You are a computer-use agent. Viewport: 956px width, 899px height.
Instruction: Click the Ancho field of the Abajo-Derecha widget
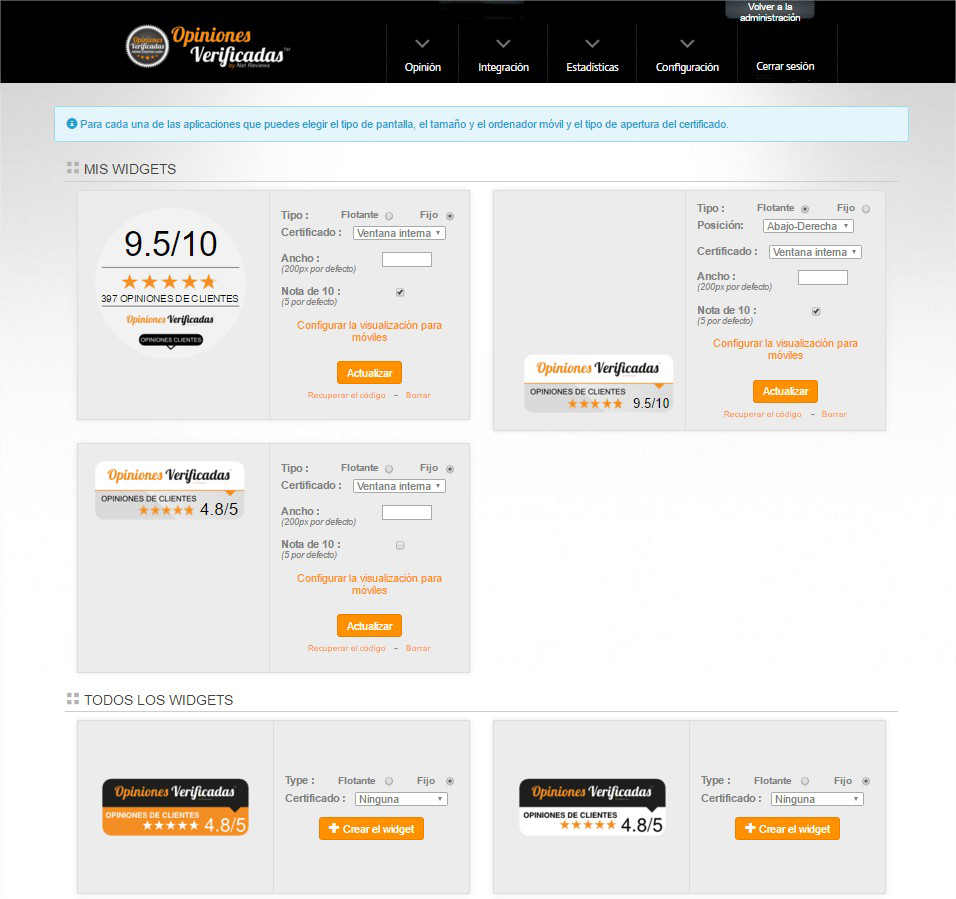(822, 278)
